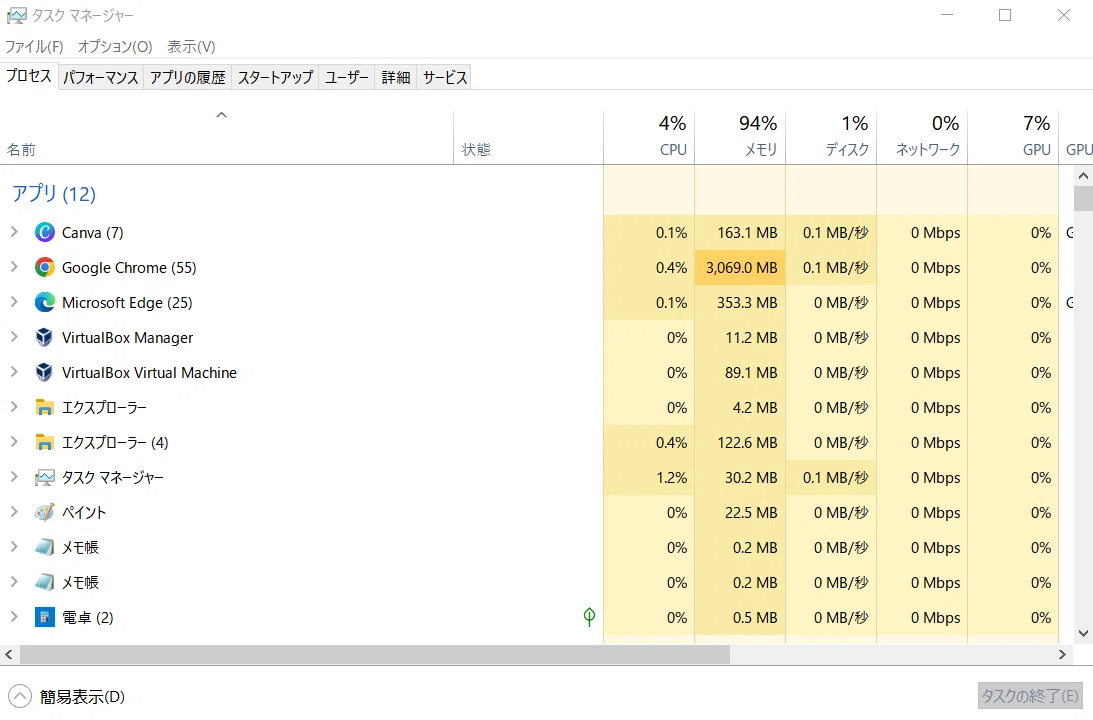Sort by the 状態 column header
The image size is (1093, 720).
pyautogui.click(x=528, y=137)
